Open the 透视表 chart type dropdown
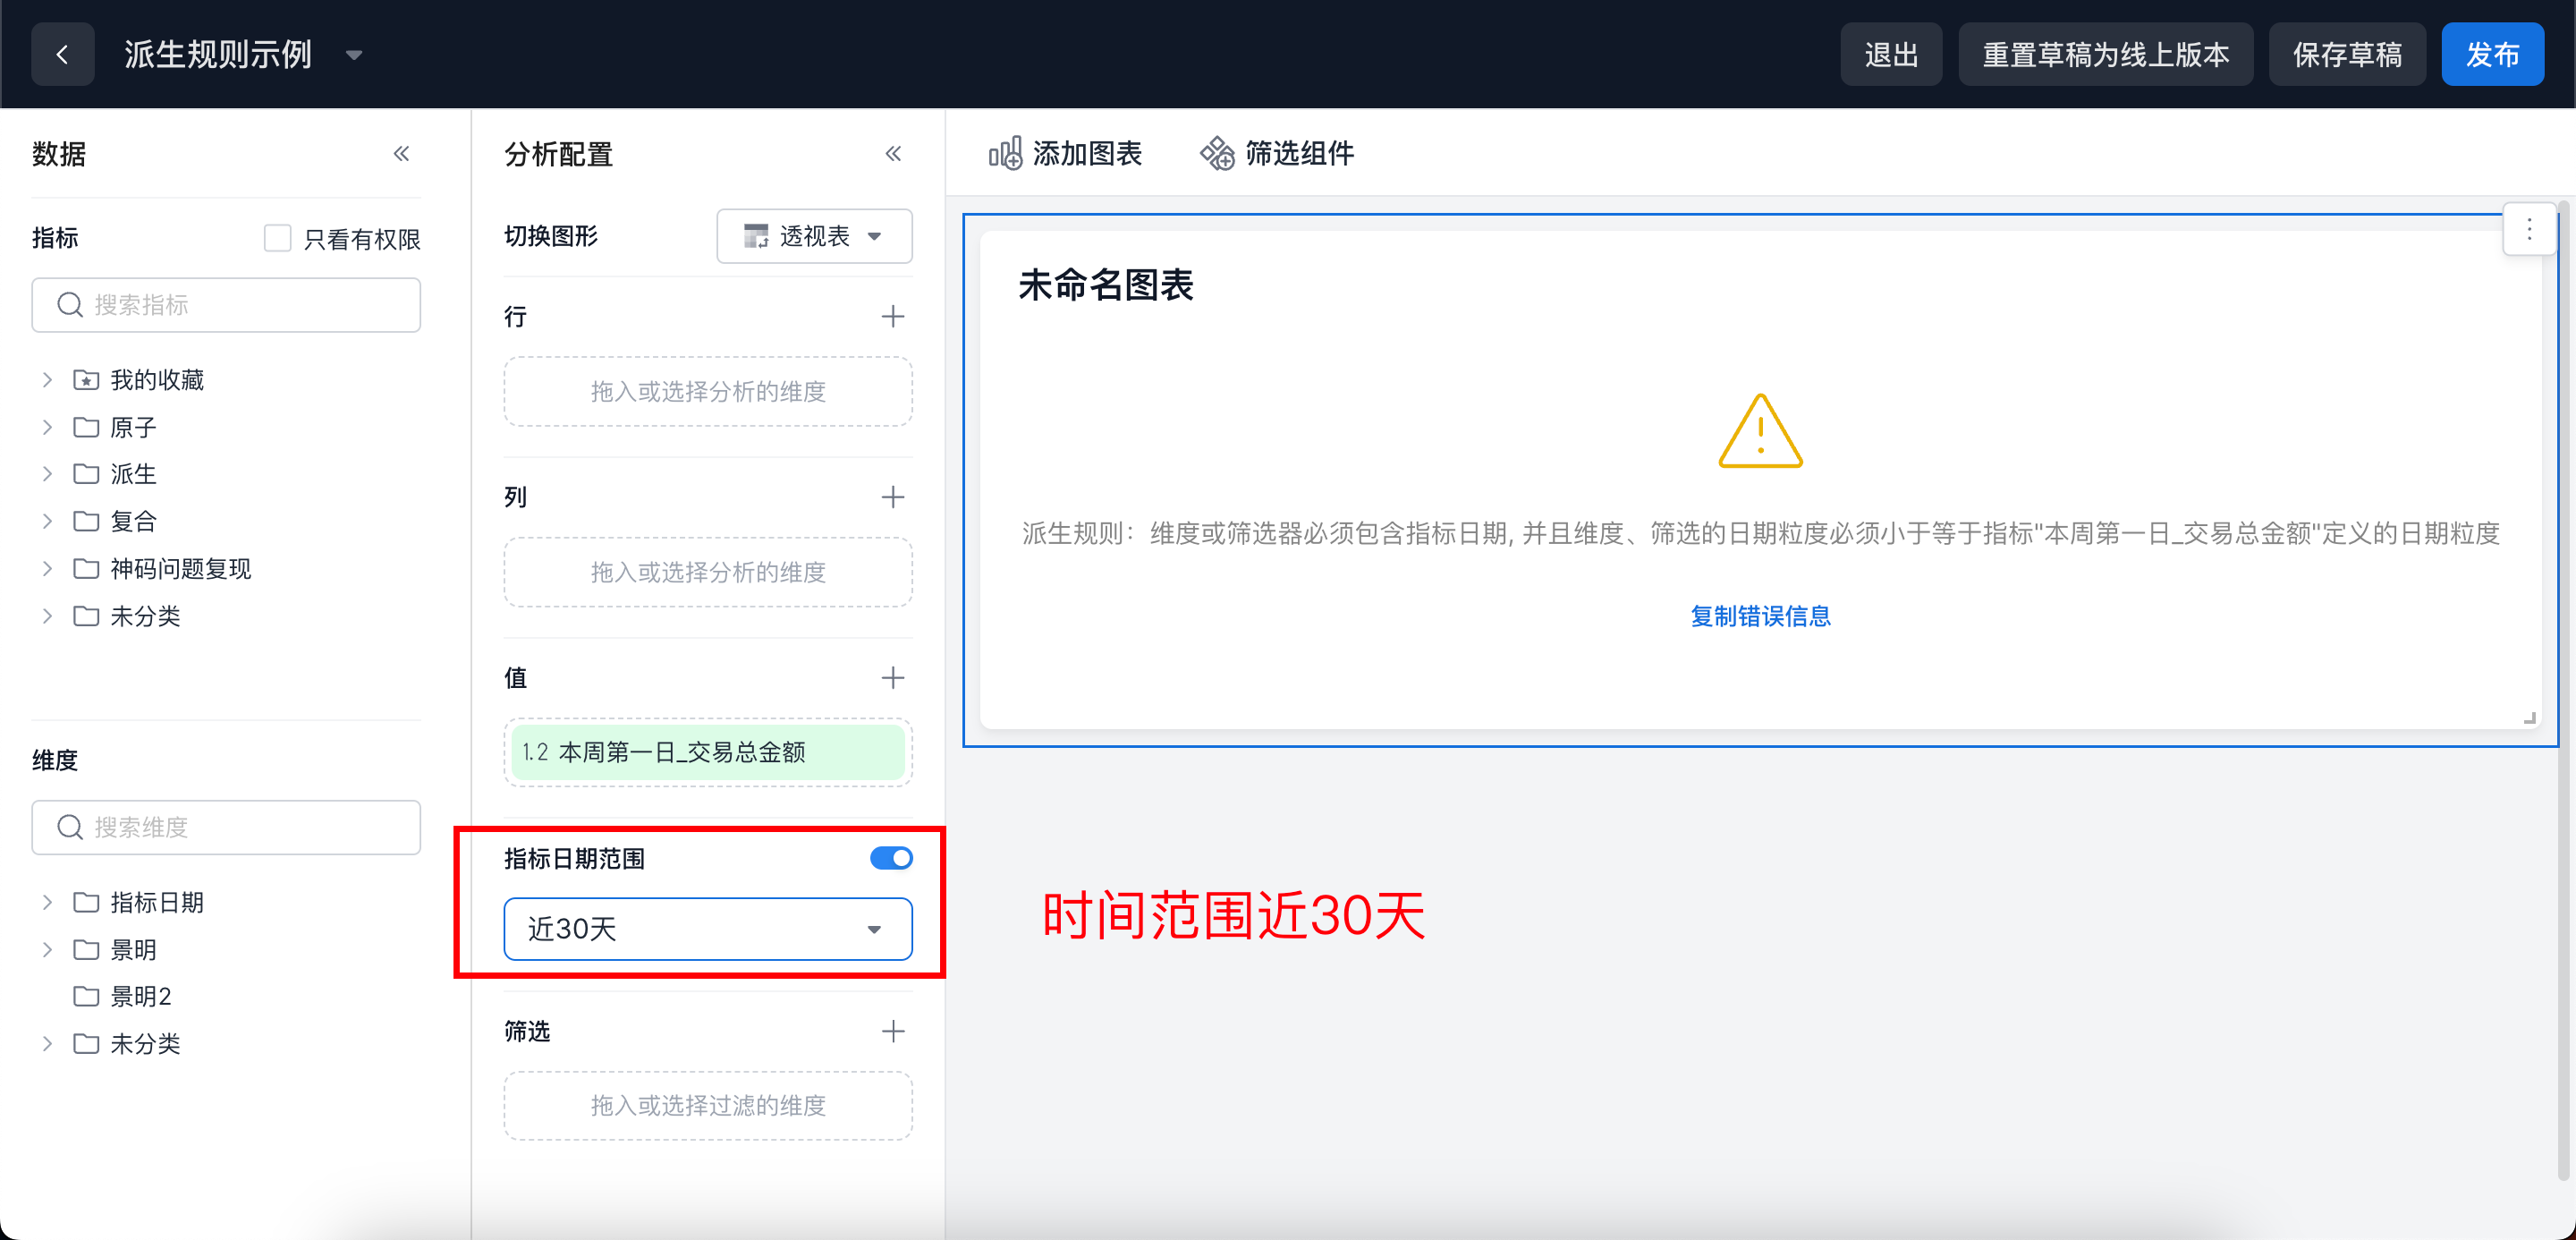The width and height of the screenshot is (2576, 1240). (x=814, y=236)
